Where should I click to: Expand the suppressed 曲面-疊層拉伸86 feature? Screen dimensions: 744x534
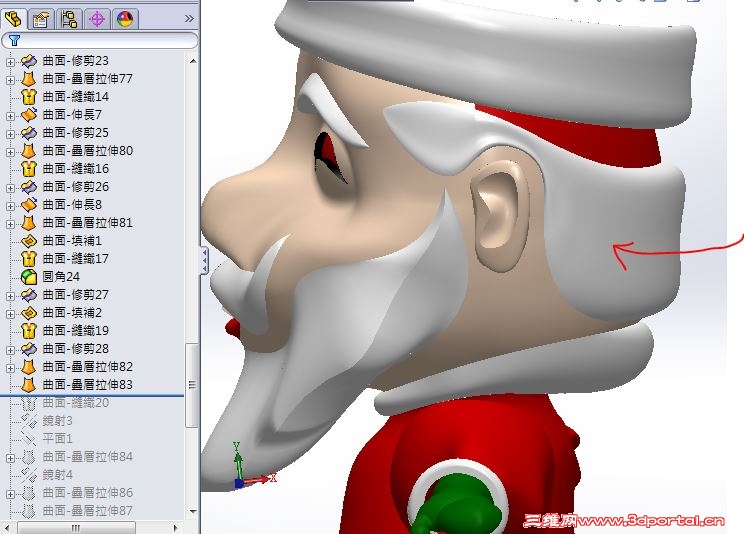[x=10, y=494]
